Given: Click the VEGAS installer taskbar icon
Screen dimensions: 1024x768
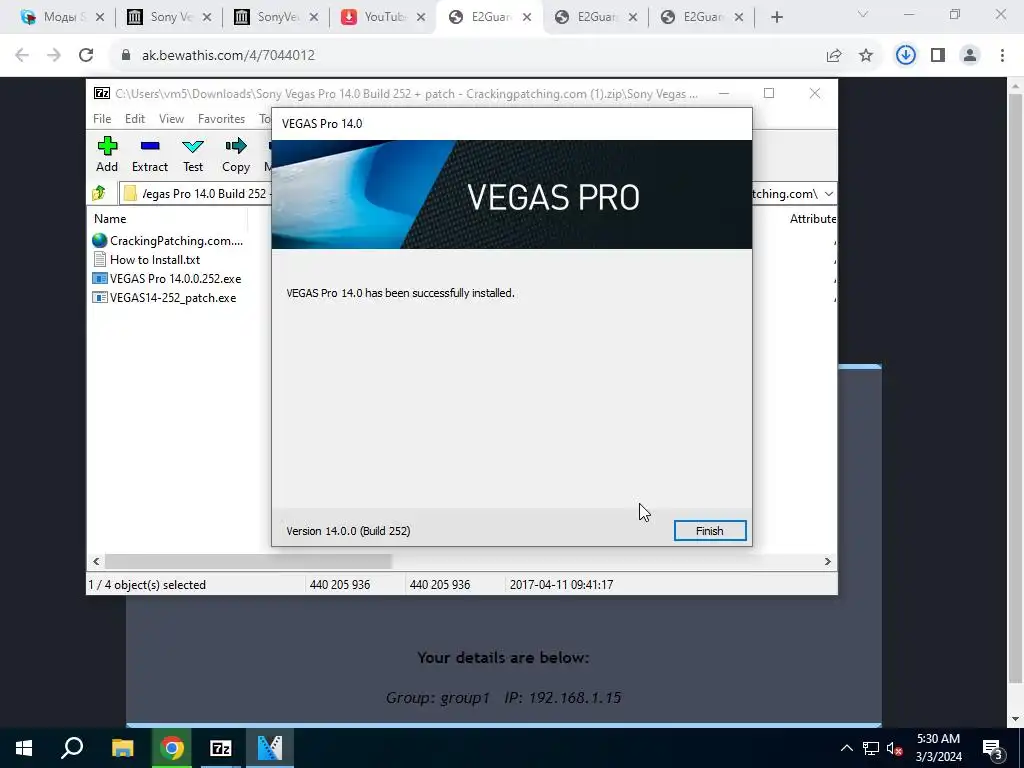Looking at the screenshot, I should 270,748.
